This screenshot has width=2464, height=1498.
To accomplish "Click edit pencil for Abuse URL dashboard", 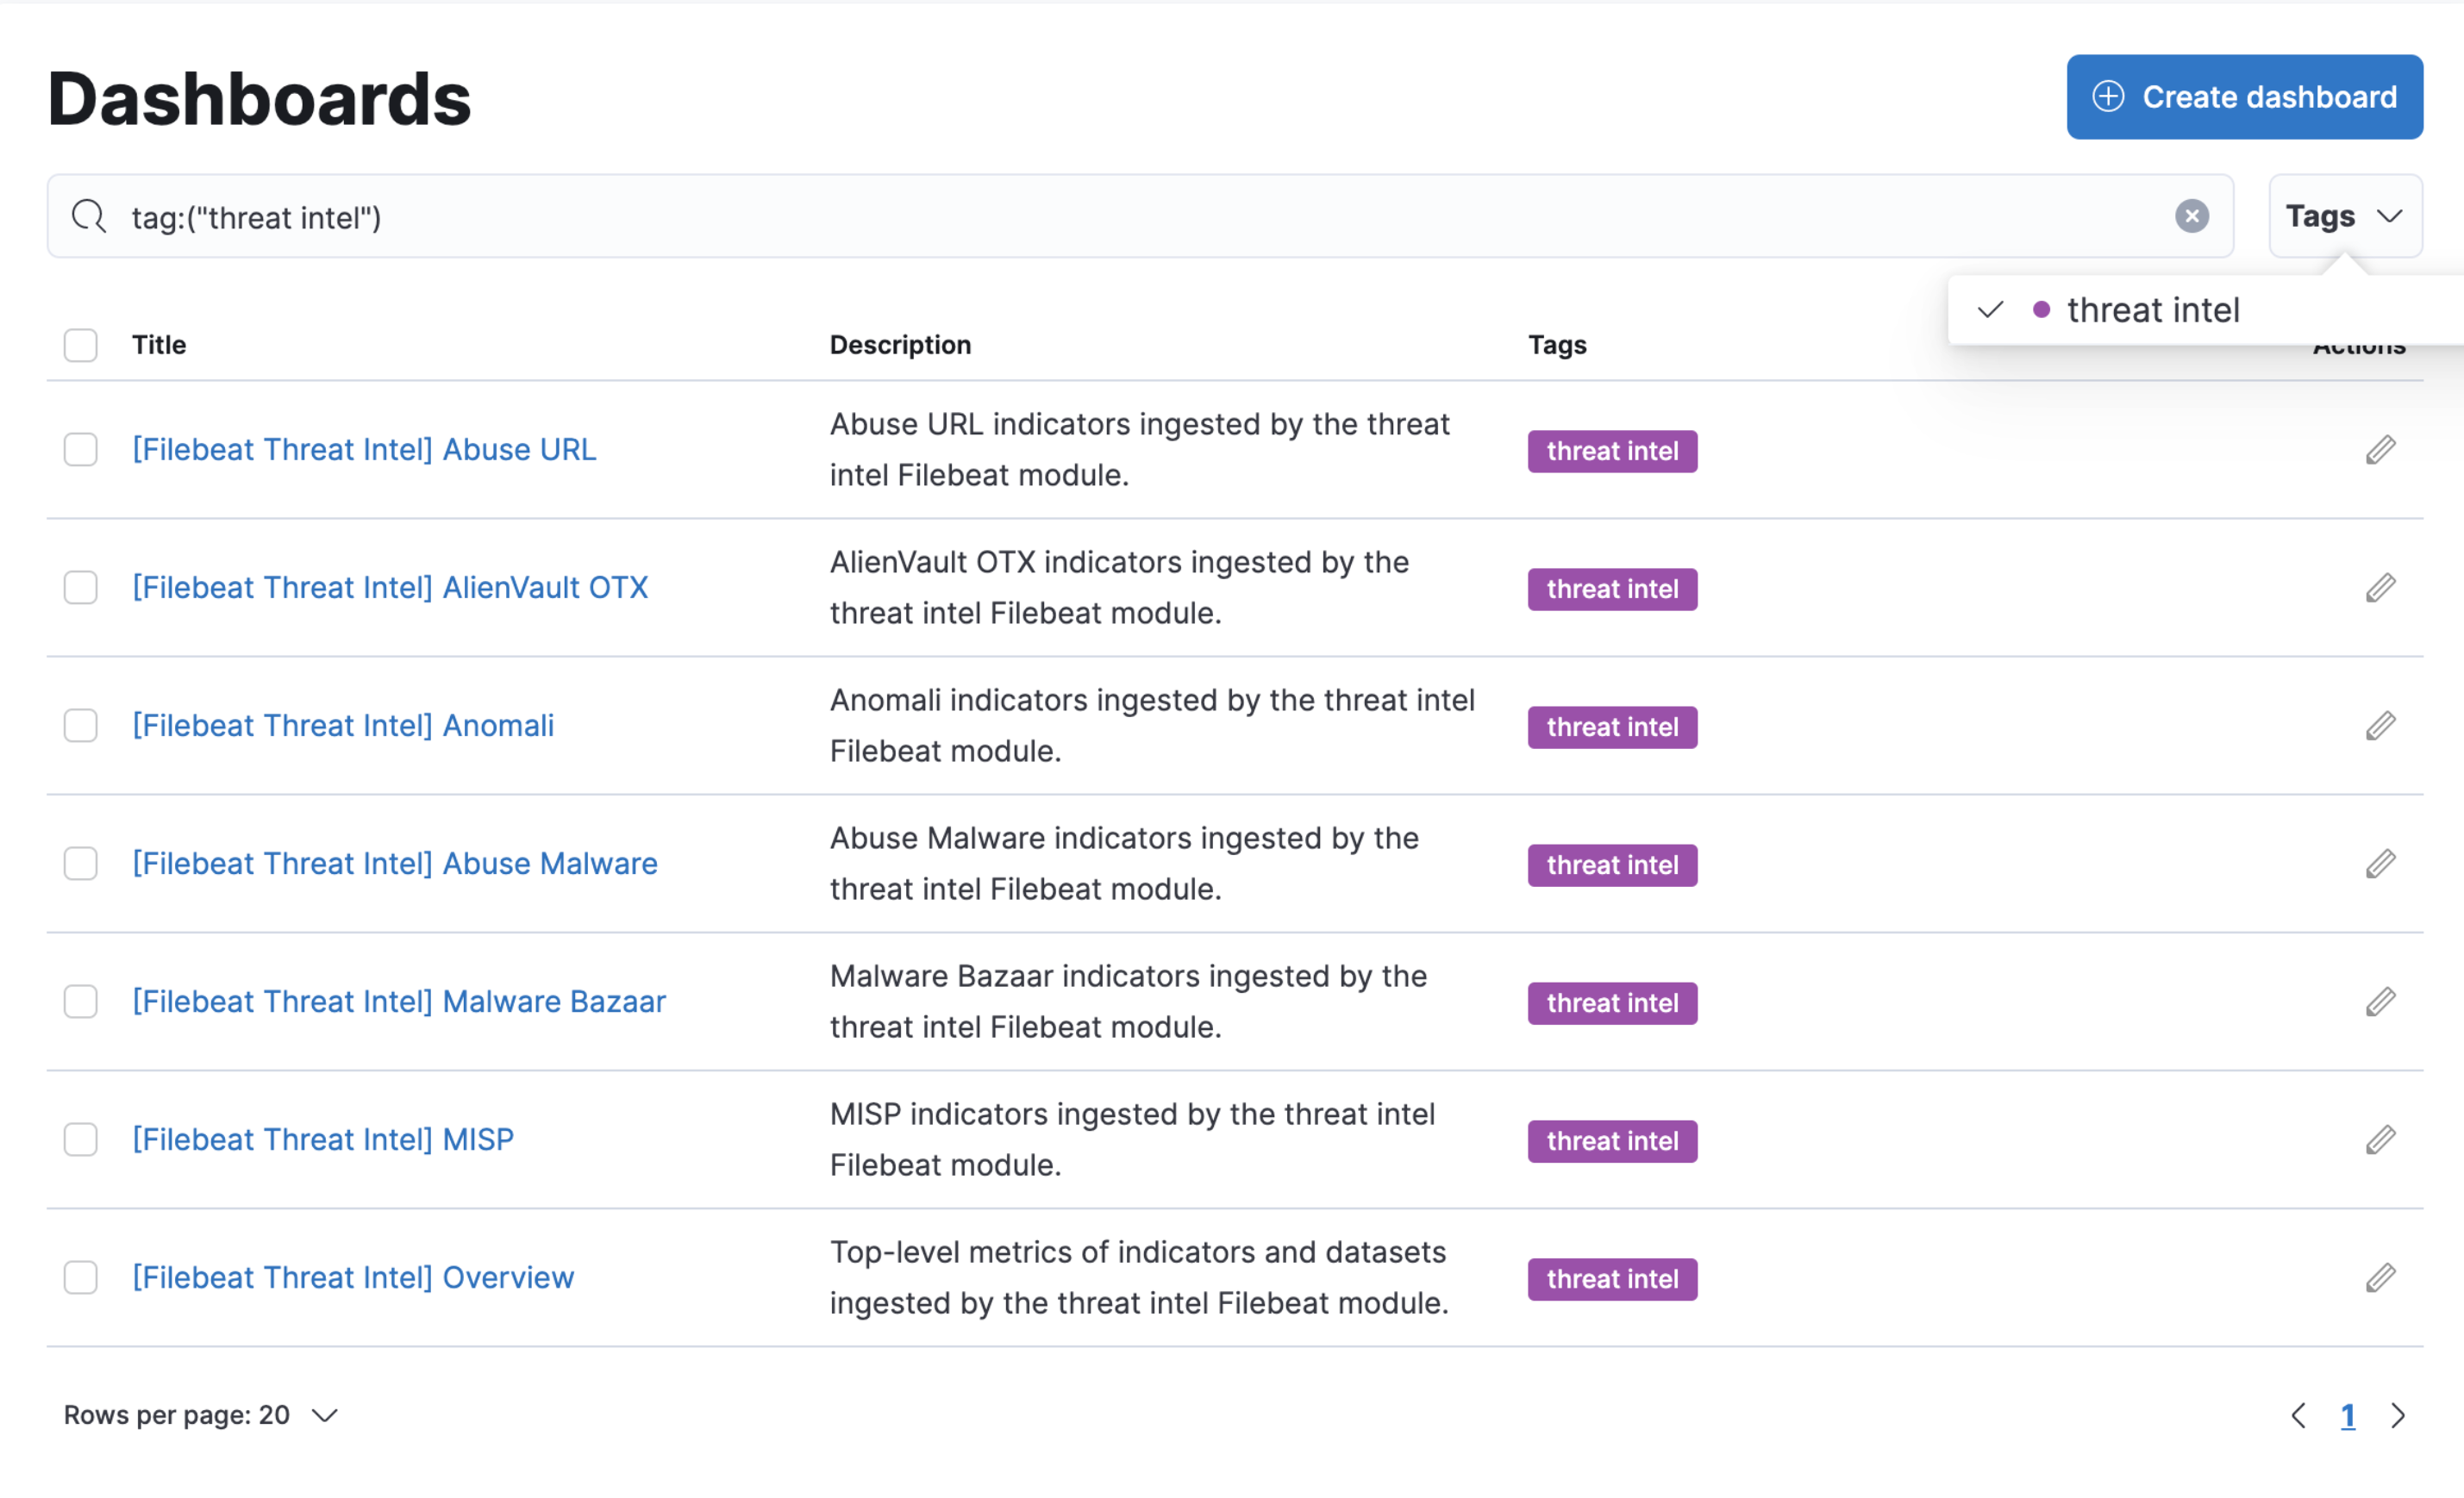I will click(2380, 450).
